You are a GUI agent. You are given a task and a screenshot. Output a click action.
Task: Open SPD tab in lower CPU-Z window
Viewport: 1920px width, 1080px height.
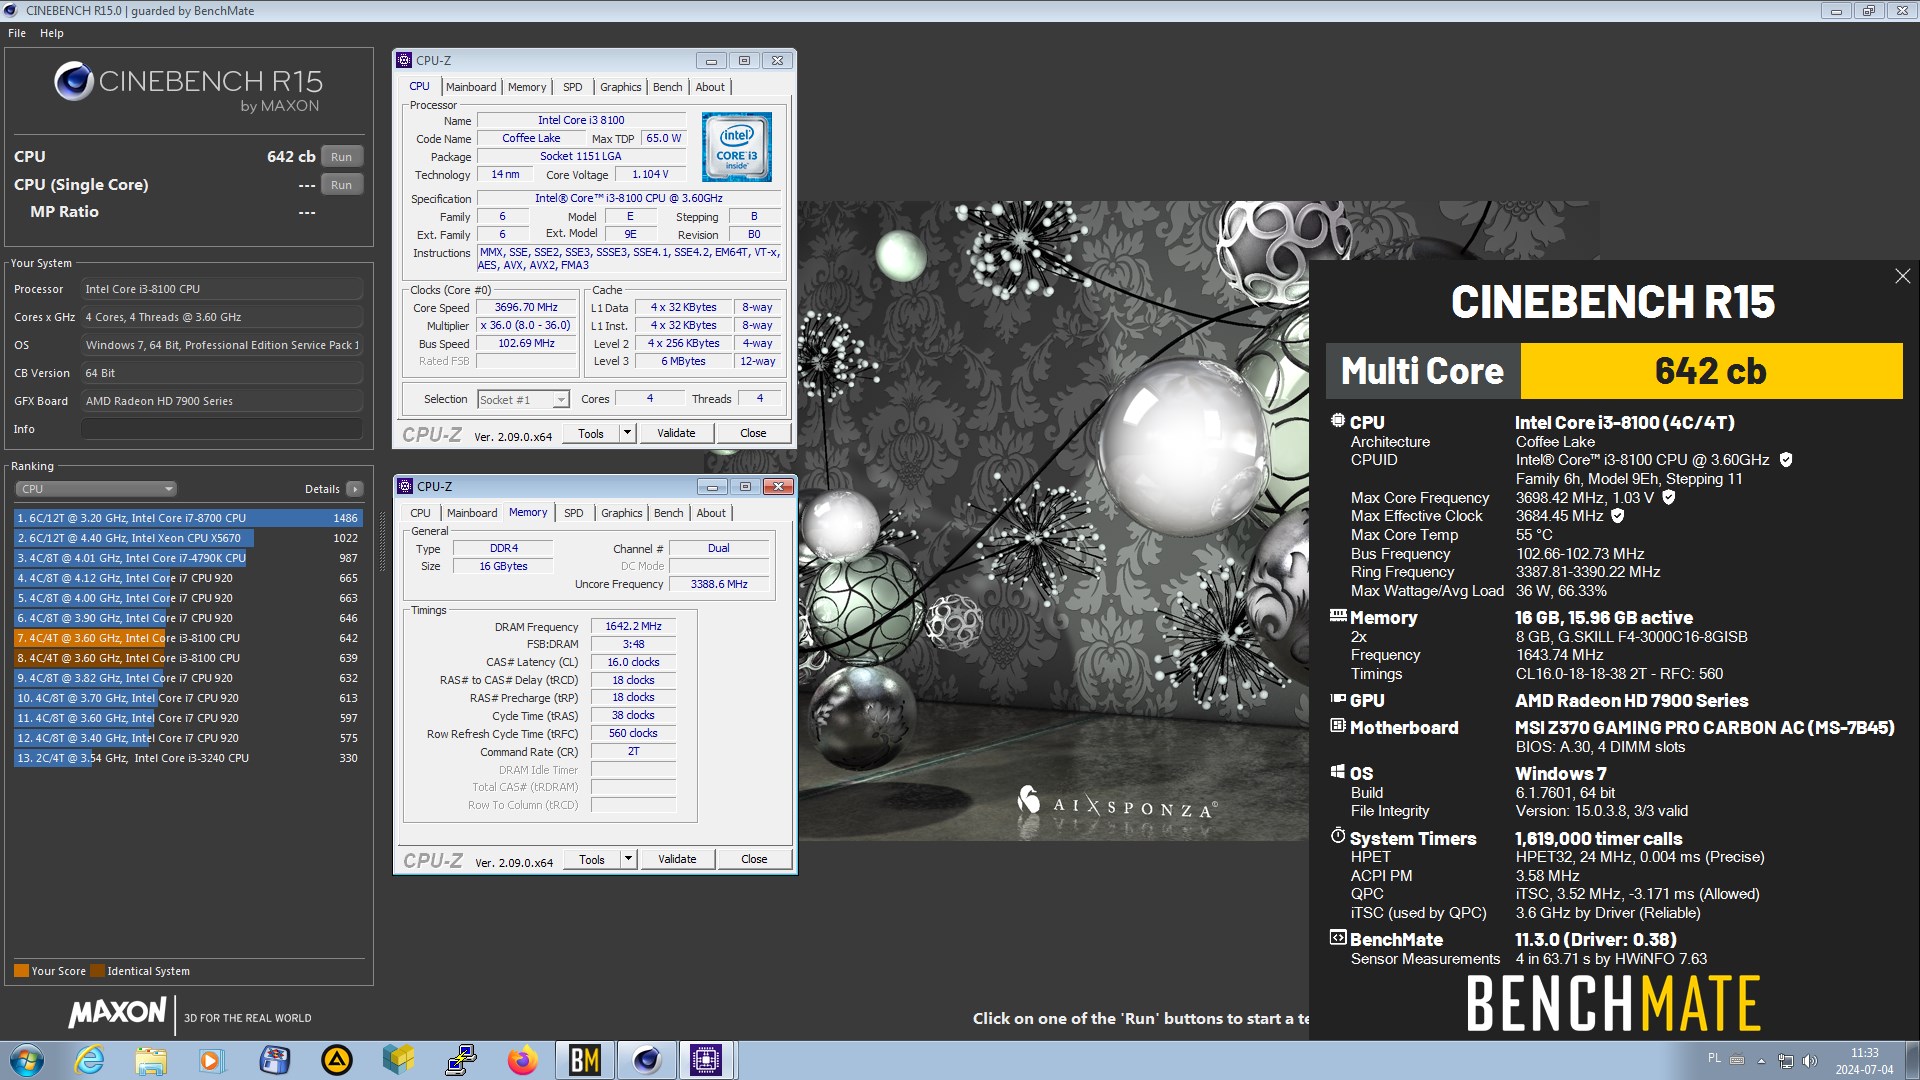(x=573, y=513)
